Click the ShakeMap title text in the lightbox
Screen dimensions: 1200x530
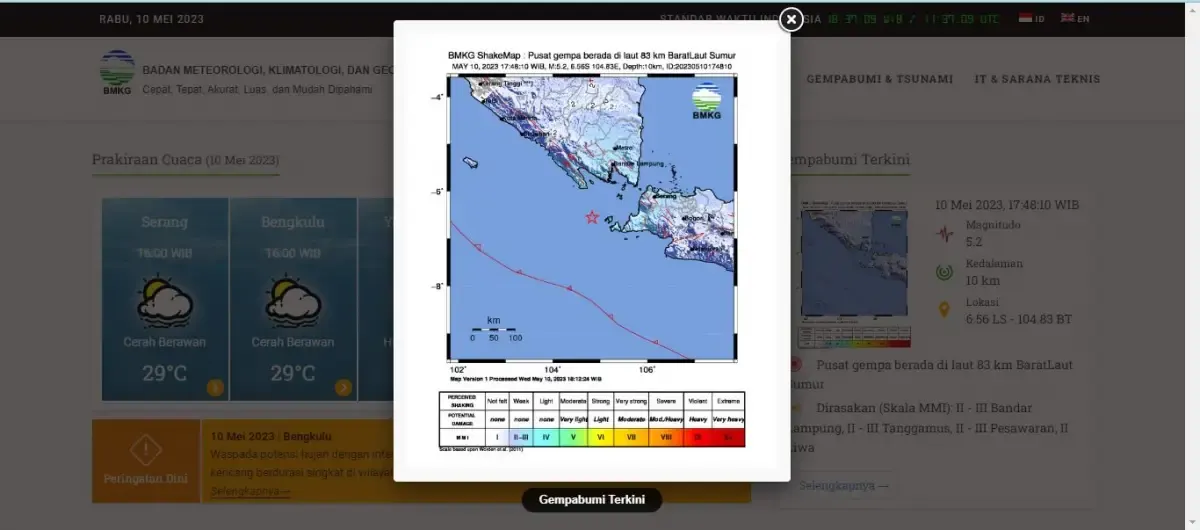pyautogui.click(x=591, y=56)
